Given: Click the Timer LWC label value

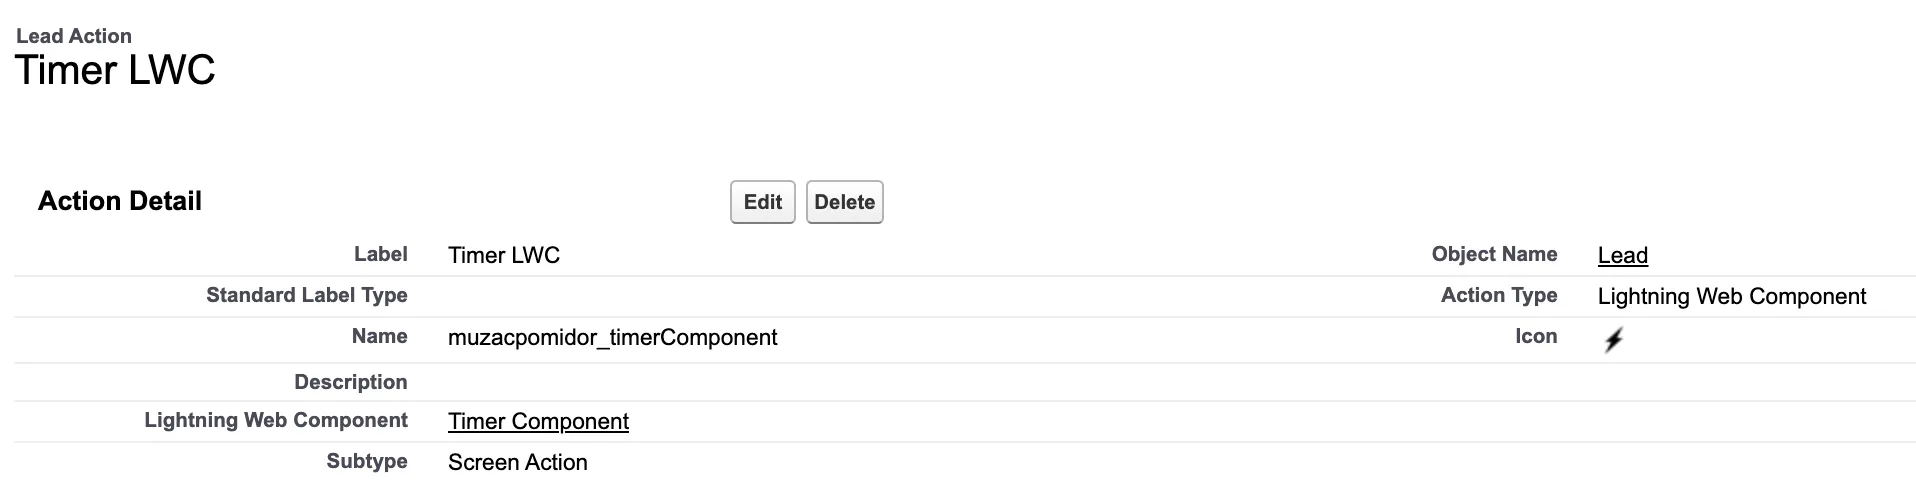Looking at the screenshot, I should tap(503, 256).
